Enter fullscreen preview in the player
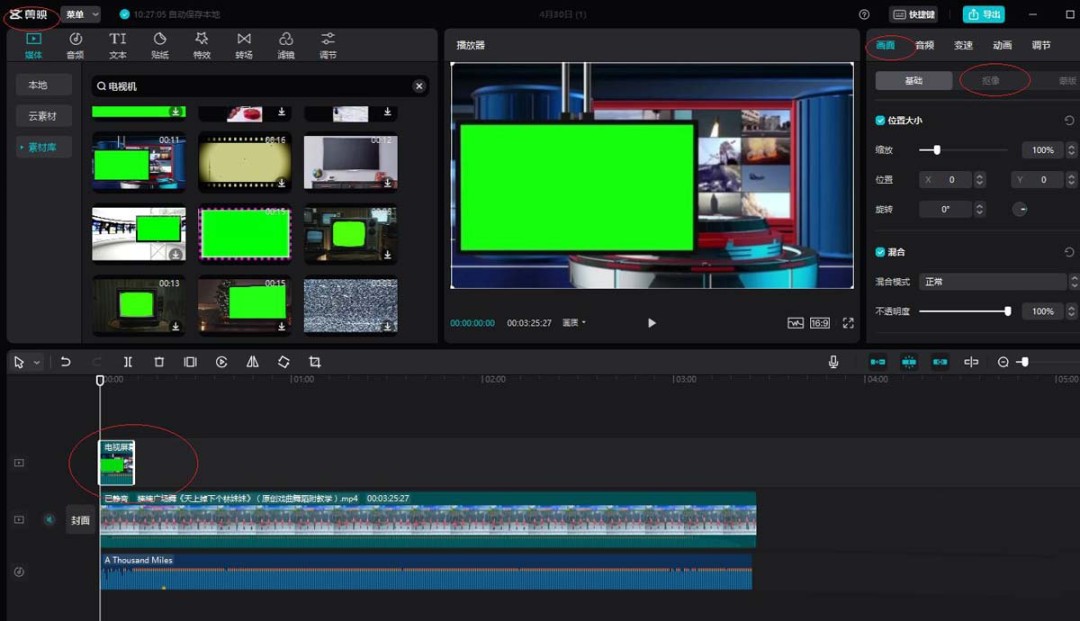The height and width of the screenshot is (621, 1080). [x=848, y=323]
